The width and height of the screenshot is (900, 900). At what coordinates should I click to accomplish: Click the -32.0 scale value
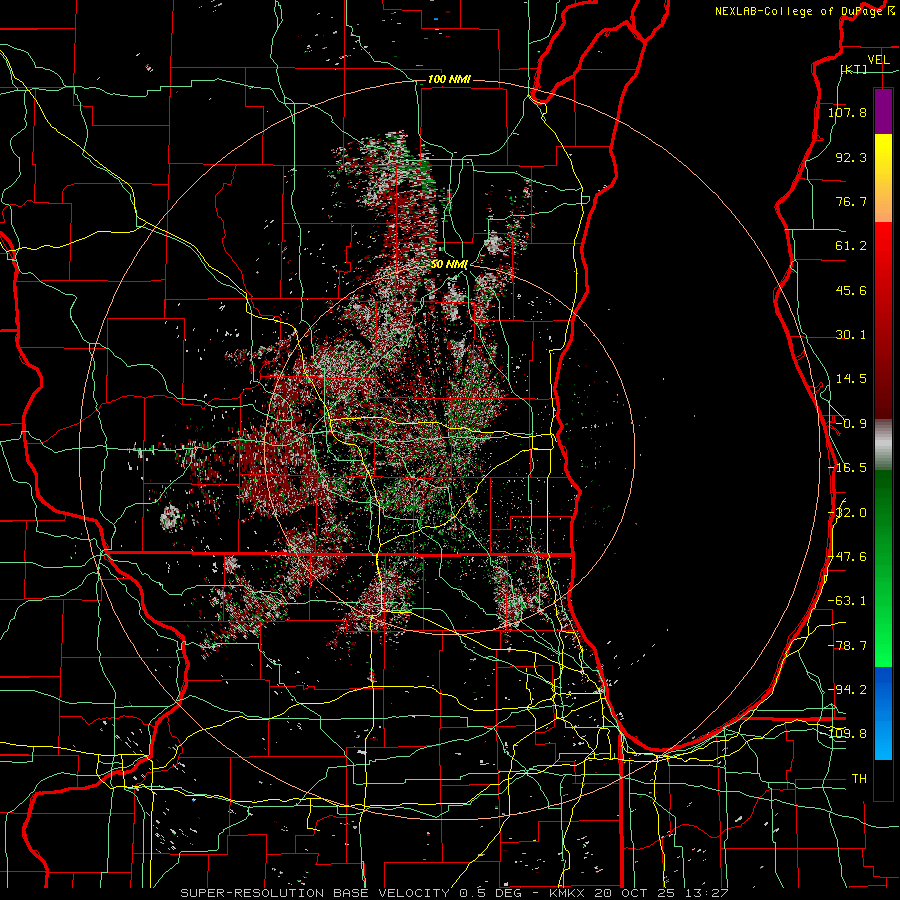pos(847,513)
